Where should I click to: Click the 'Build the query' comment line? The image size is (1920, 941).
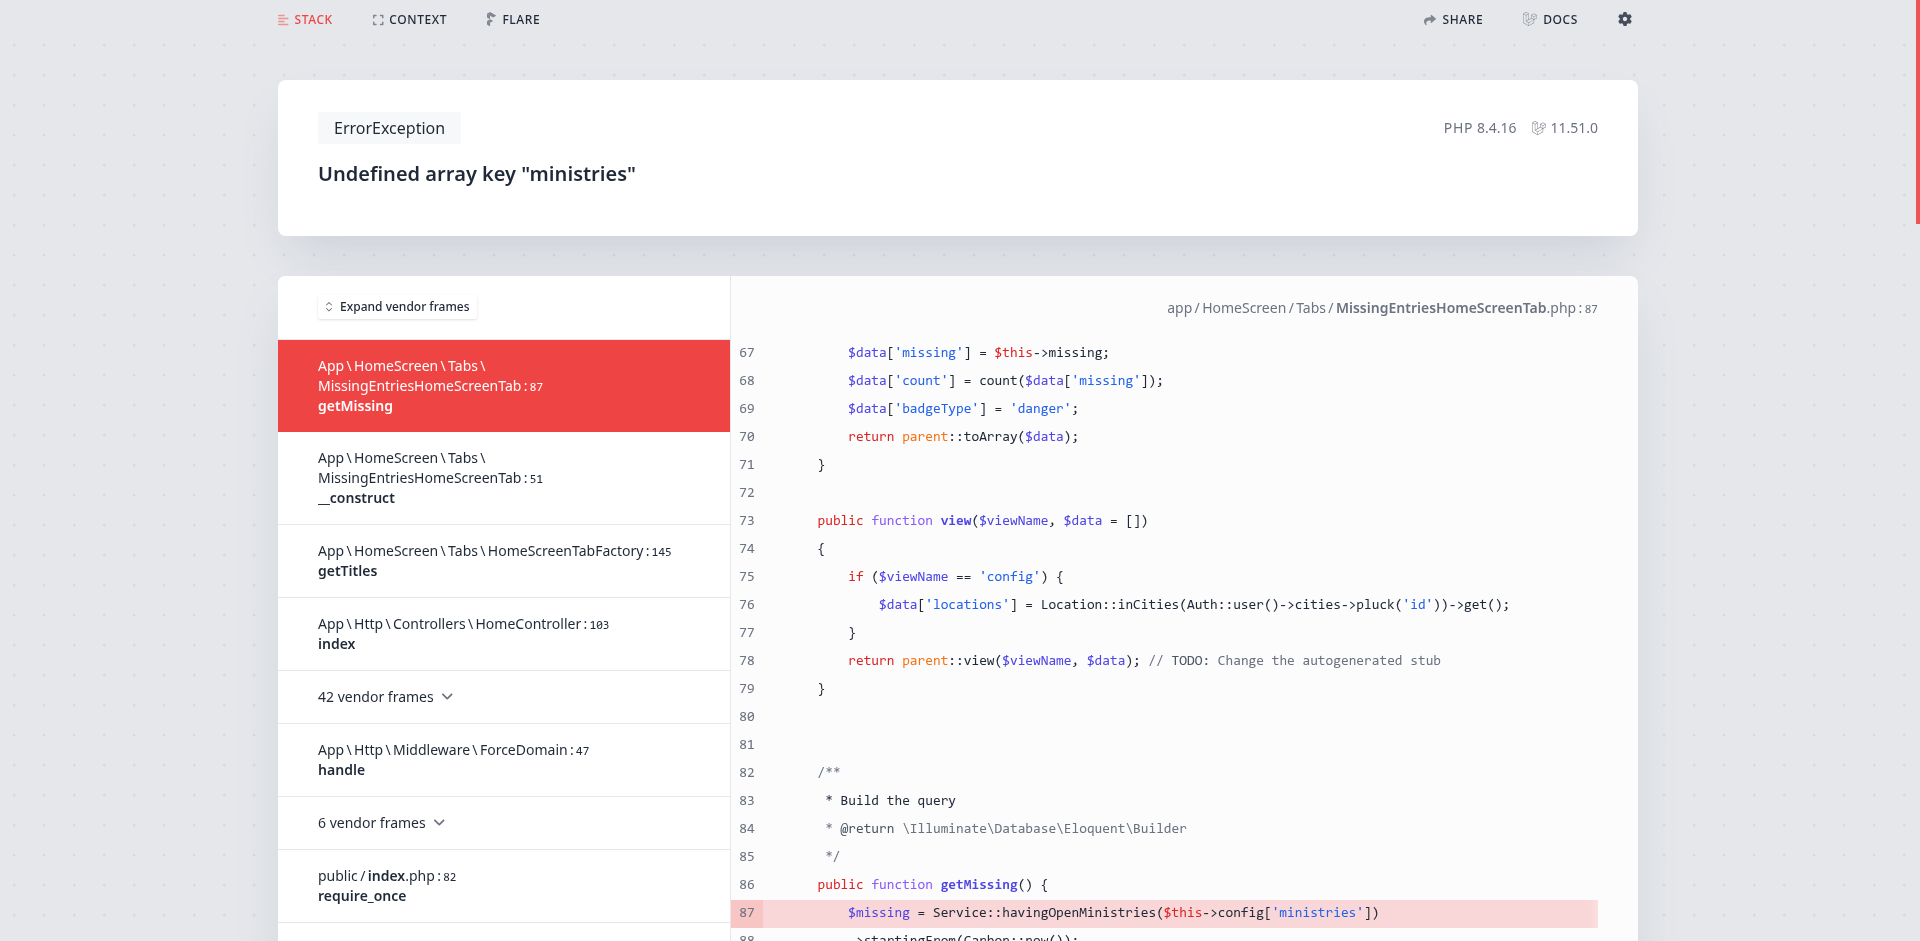click(890, 801)
